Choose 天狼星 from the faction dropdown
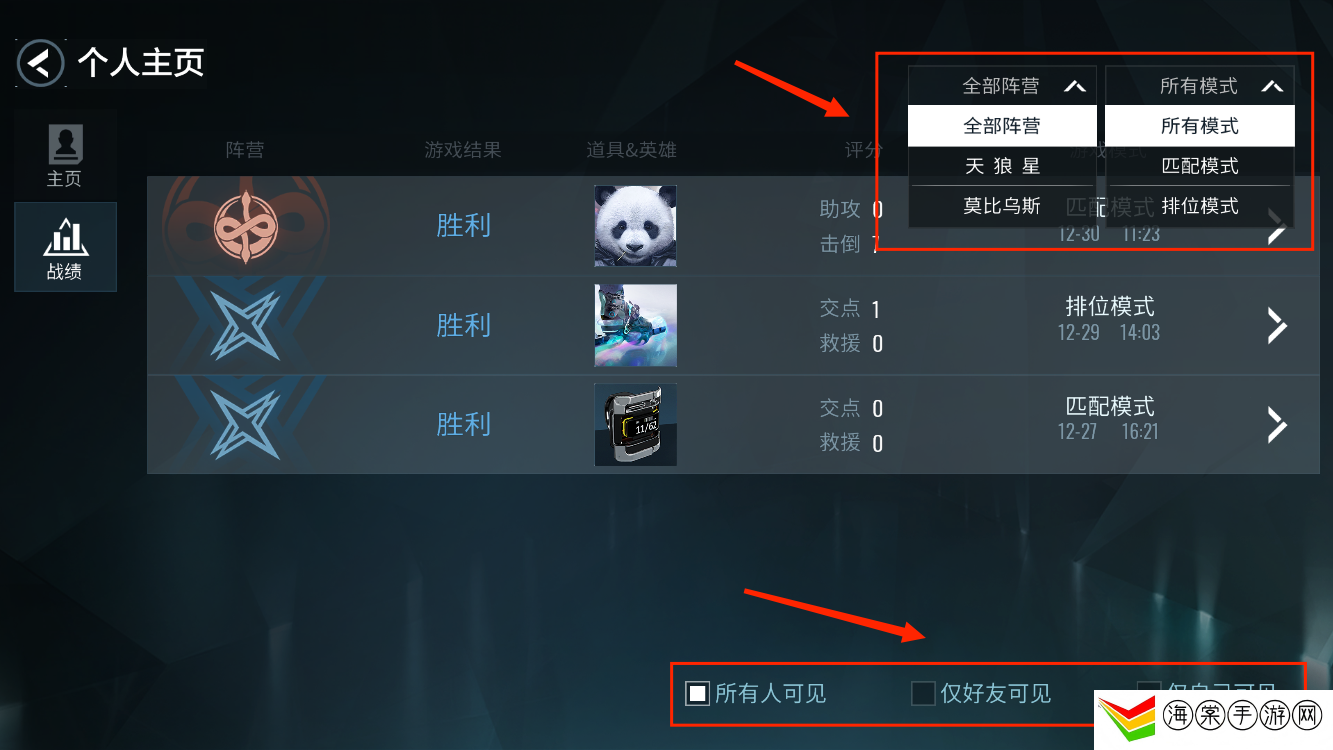1333x750 pixels. (x=1002, y=166)
